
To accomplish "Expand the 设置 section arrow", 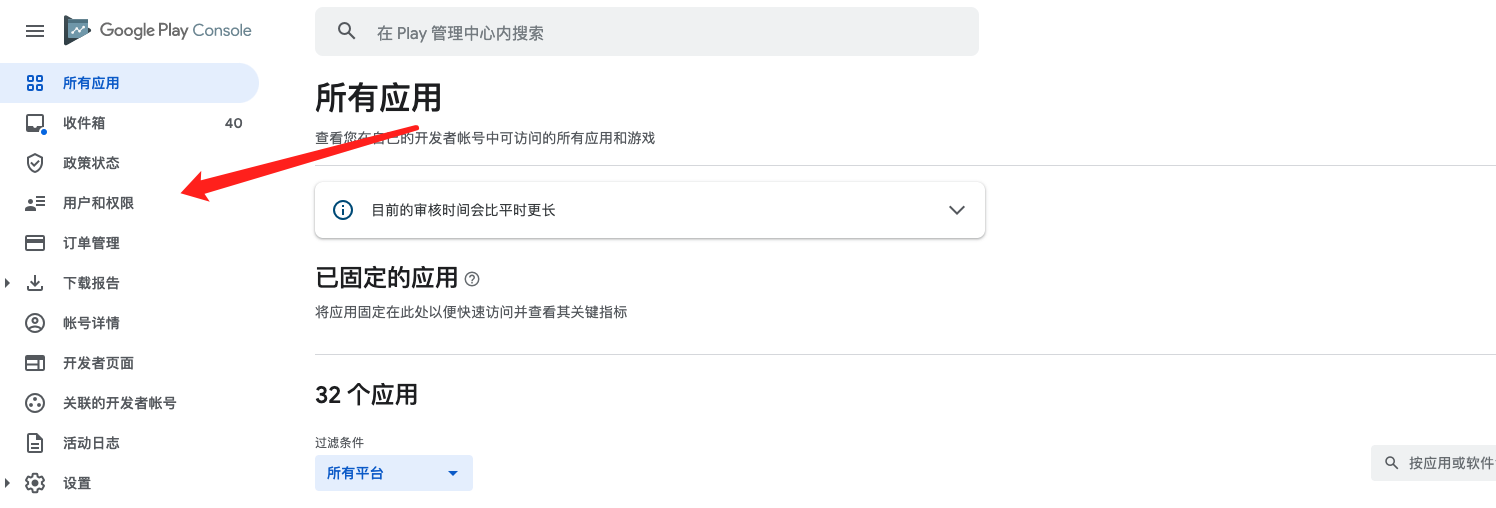I will click(7, 483).
